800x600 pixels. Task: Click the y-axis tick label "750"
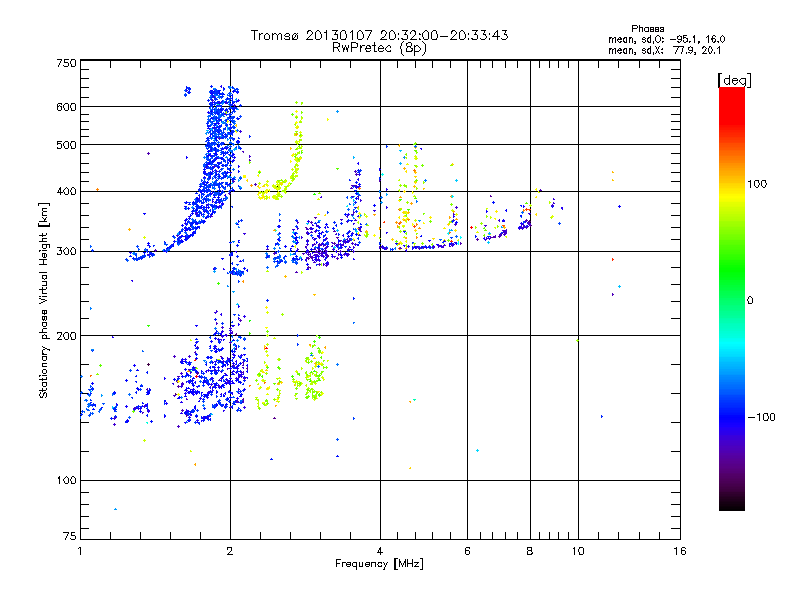click(66, 63)
